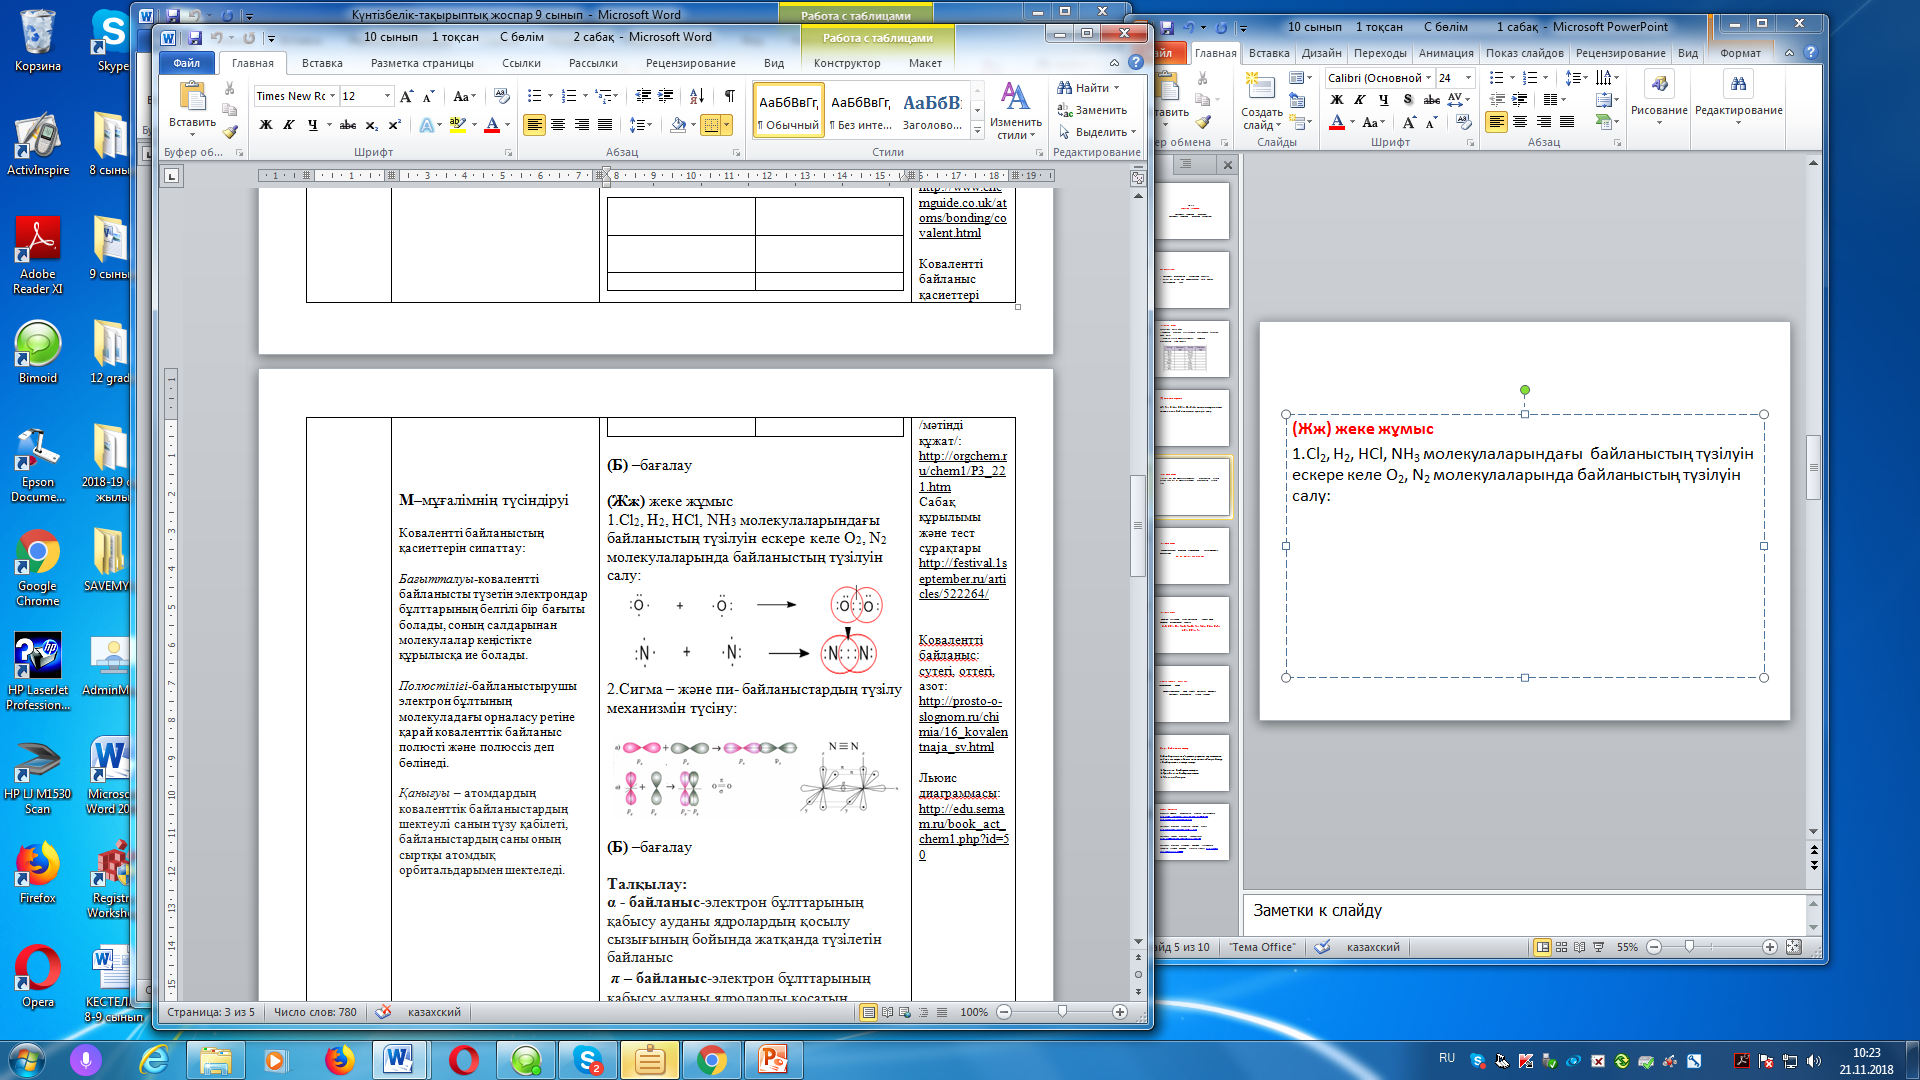The width and height of the screenshot is (1920, 1080).
Task: Click the Superscript icon in Word
Action: 394,125
